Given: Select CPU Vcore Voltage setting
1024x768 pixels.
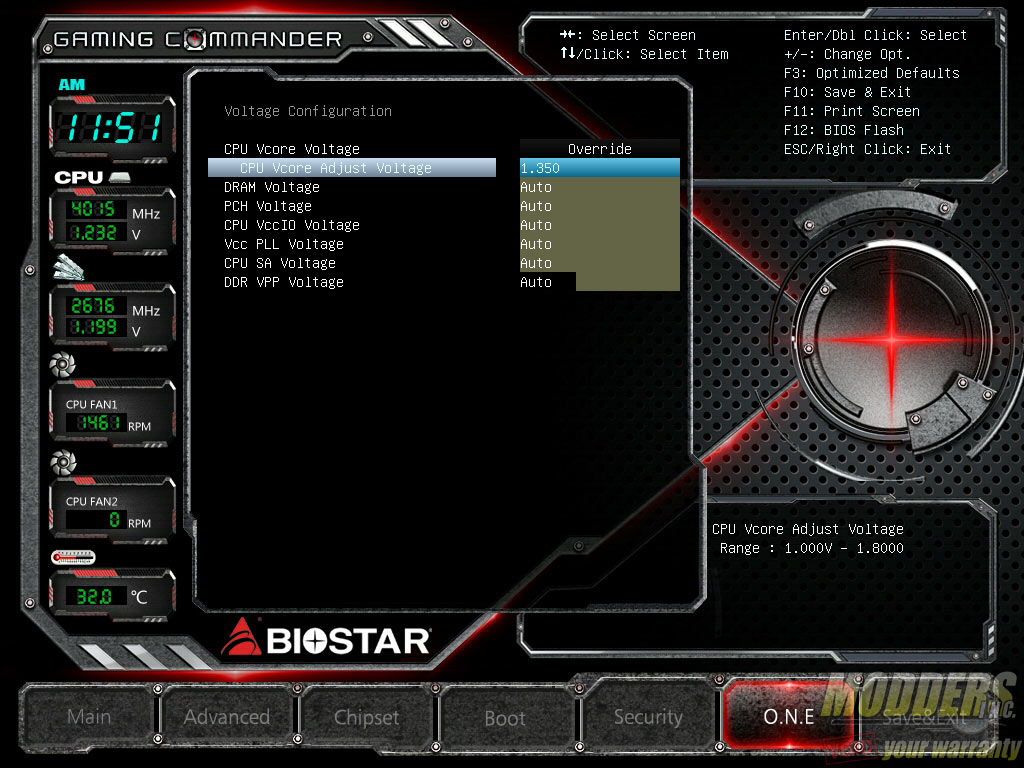Looking at the screenshot, I should click(x=292, y=149).
